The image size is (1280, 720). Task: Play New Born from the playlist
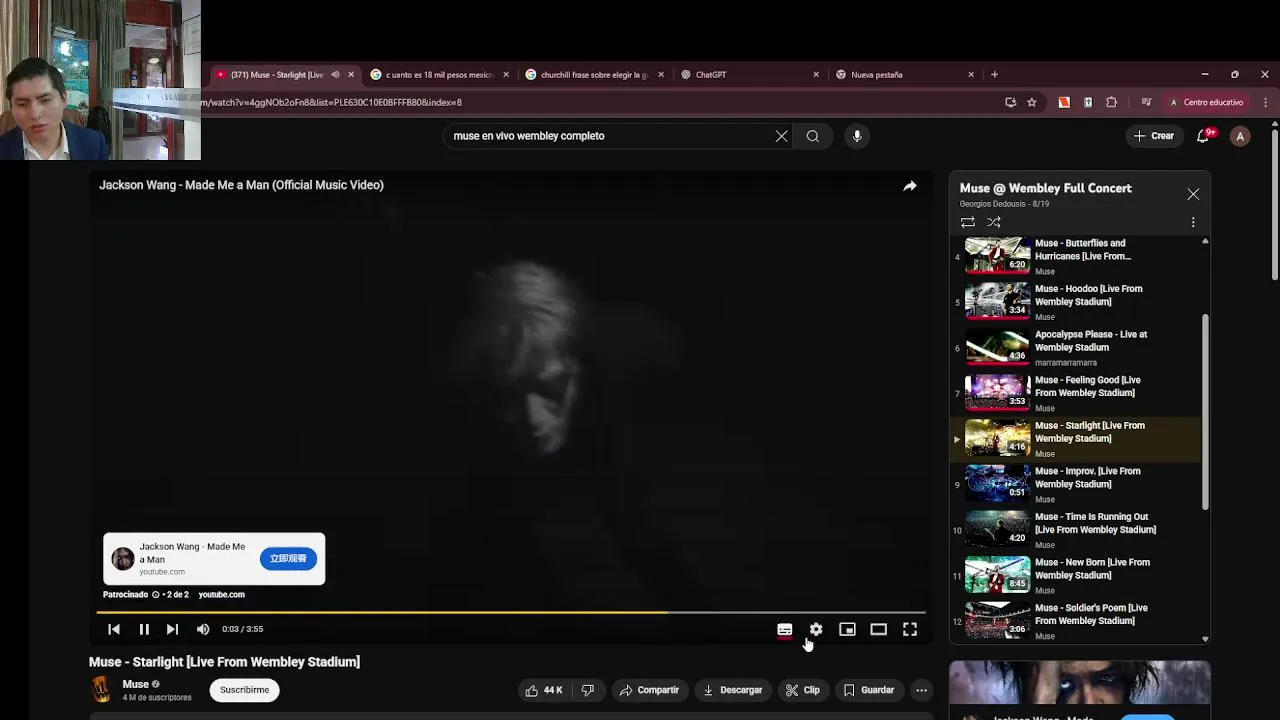pos(1075,576)
